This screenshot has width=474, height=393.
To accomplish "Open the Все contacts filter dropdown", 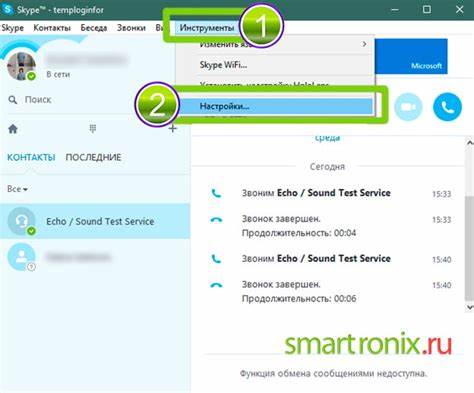I will click(17, 189).
